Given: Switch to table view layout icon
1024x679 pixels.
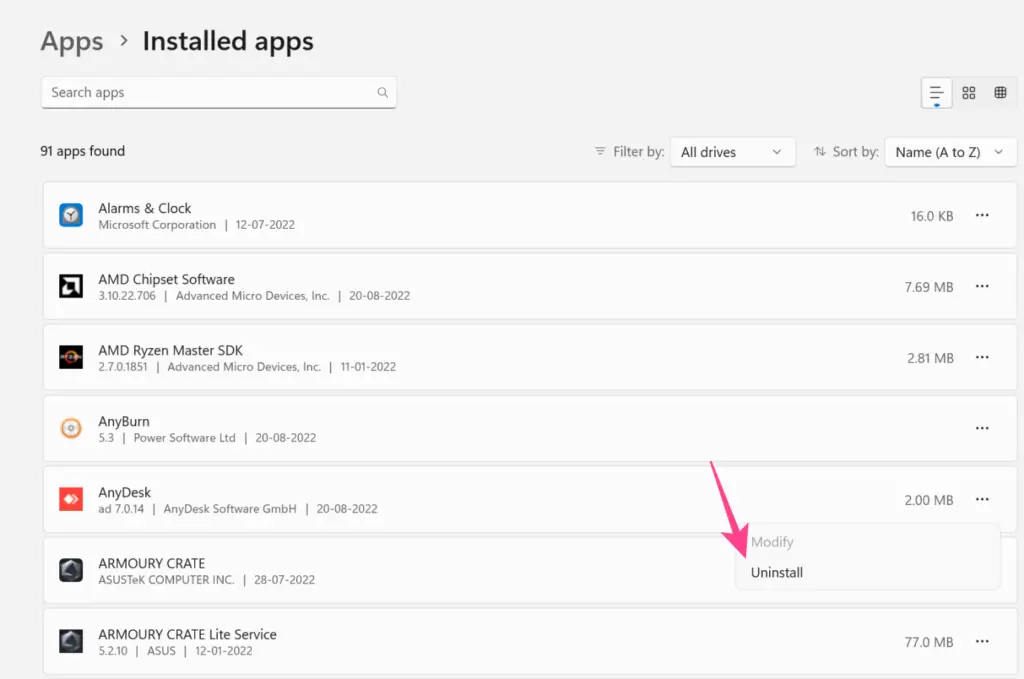Looking at the screenshot, I should (x=1000, y=93).
